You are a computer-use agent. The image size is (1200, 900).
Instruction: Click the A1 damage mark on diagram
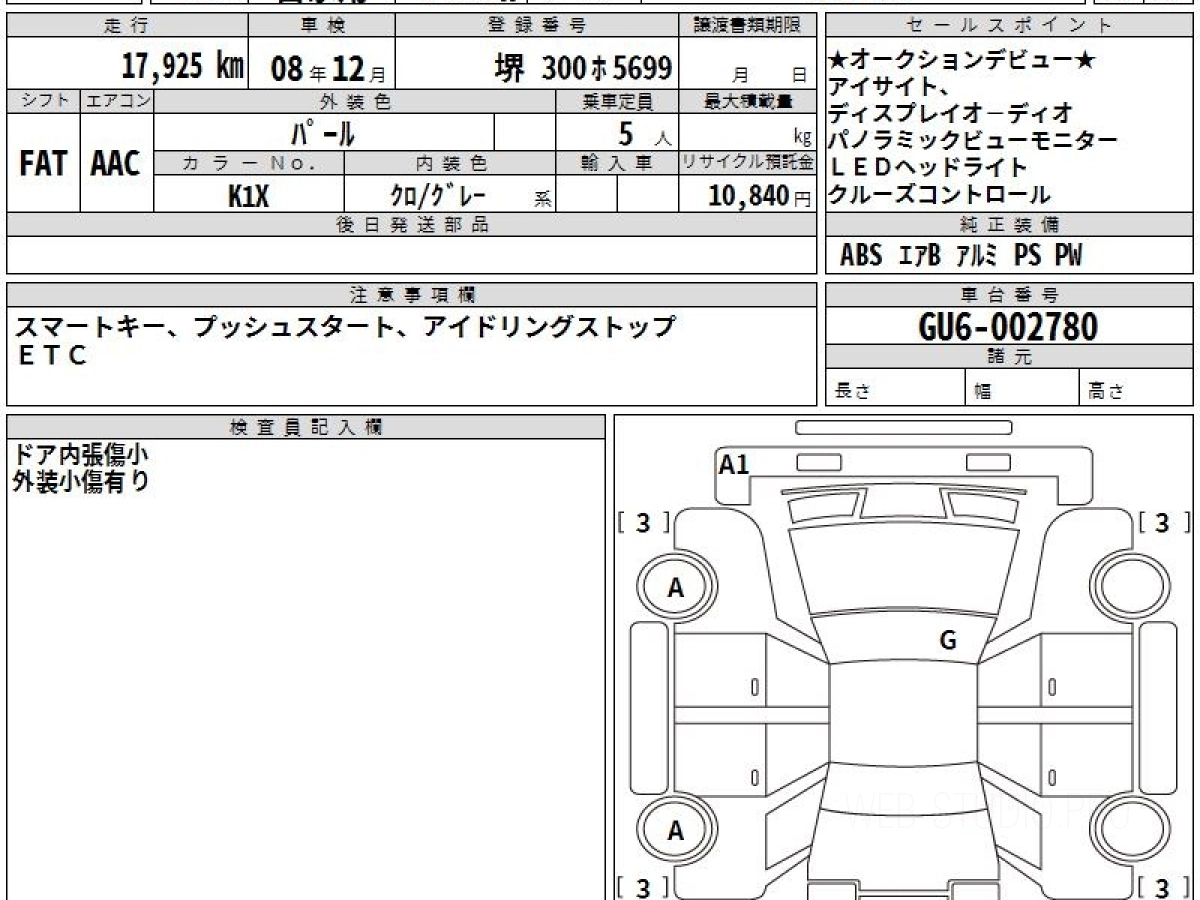[x=734, y=464]
